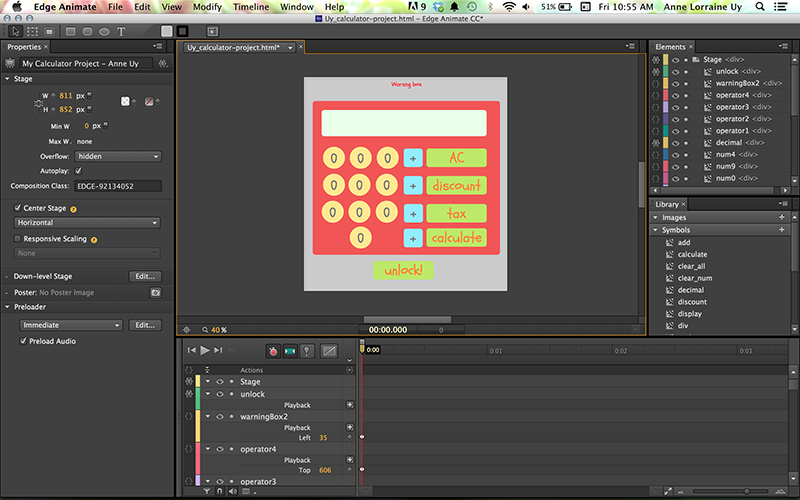Add new image in Library
Screen dimensions: 800x500
[x=782, y=217]
